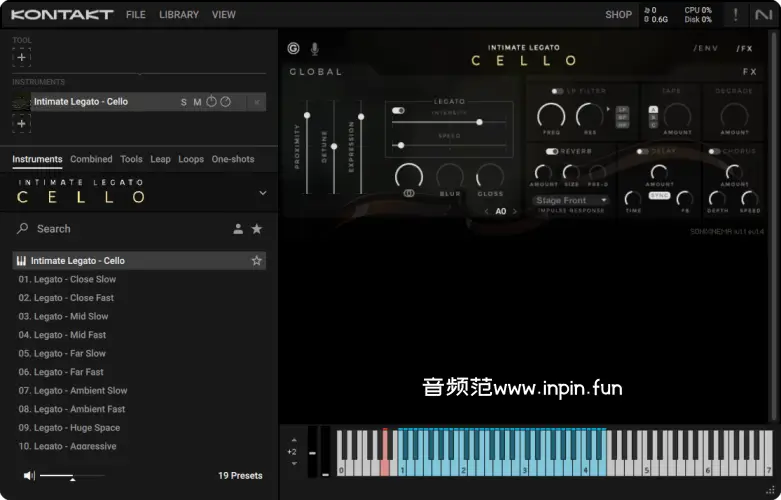Favorite the Intimate Legato - Cello preset
Image resolution: width=781 pixels, height=500 pixels.
pyautogui.click(x=257, y=261)
